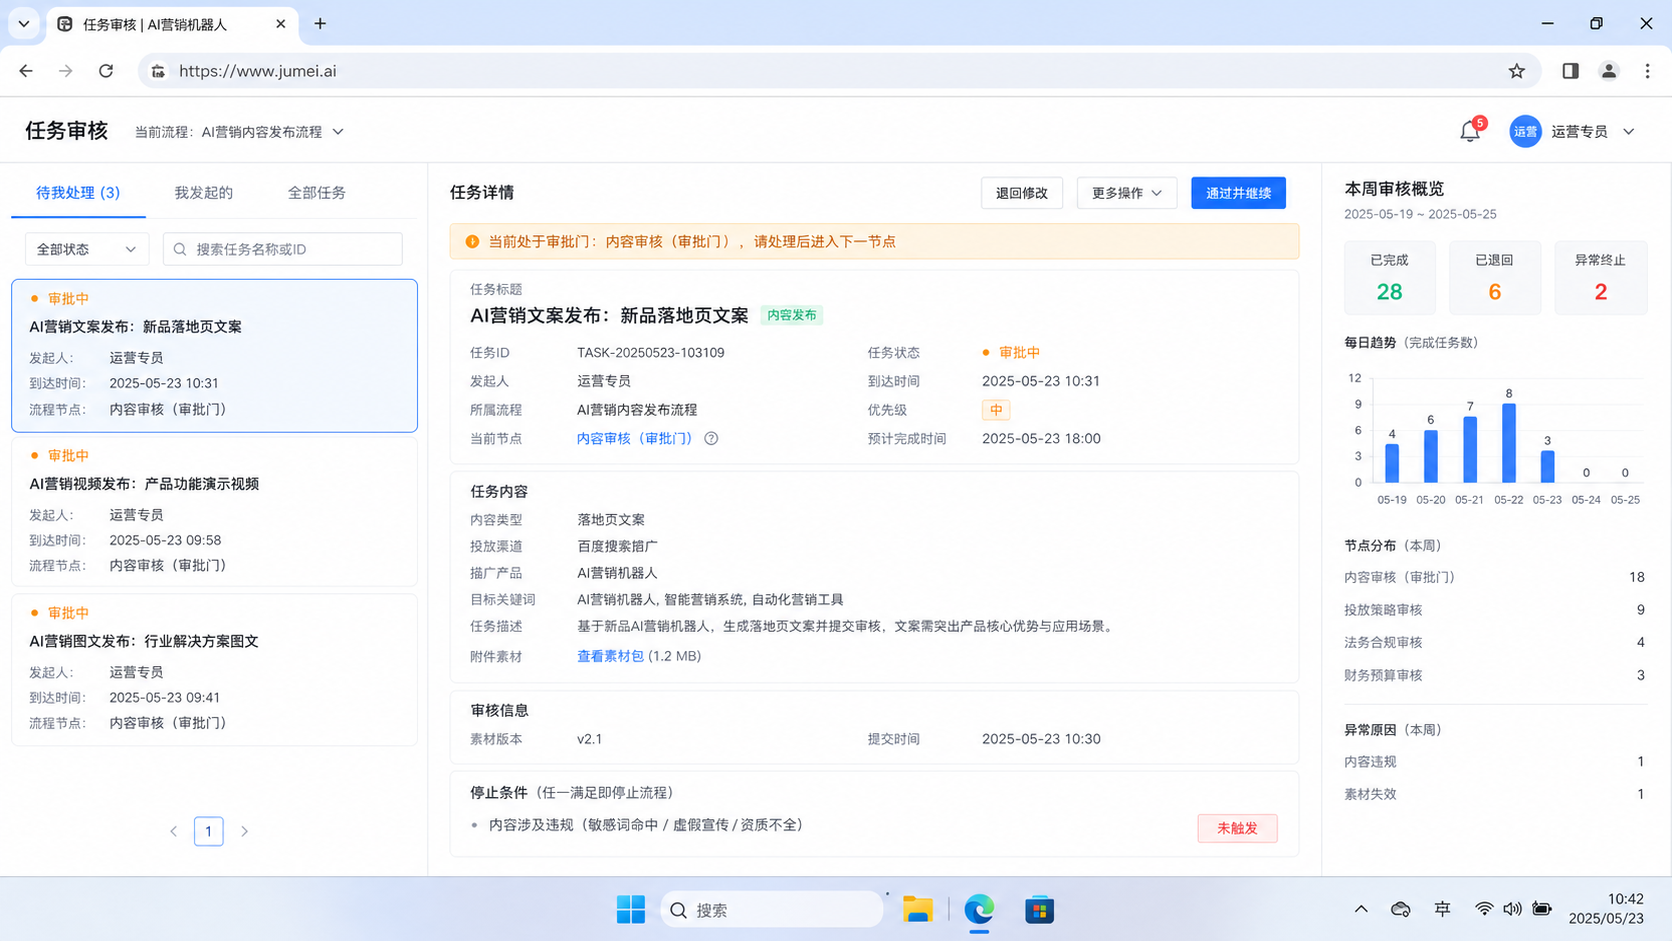Click the 异常终止 2 summary card
The image size is (1672, 941).
coord(1600,278)
